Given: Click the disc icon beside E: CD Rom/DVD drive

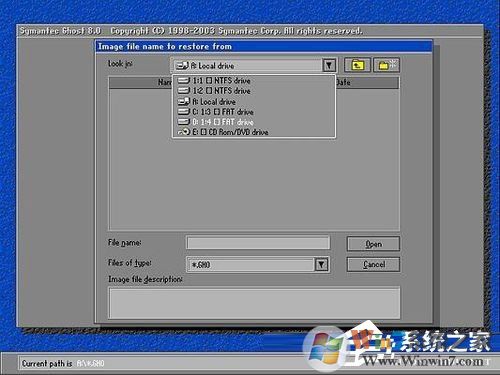Looking at the screenshot, I should tap(184, 132).
